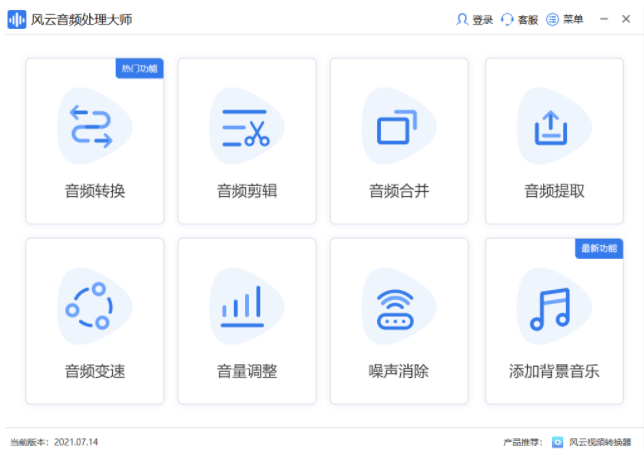The width and height of the screenshot is (644, 453).
Task: Click the 音量调整 label
Action: pos(247,371)
